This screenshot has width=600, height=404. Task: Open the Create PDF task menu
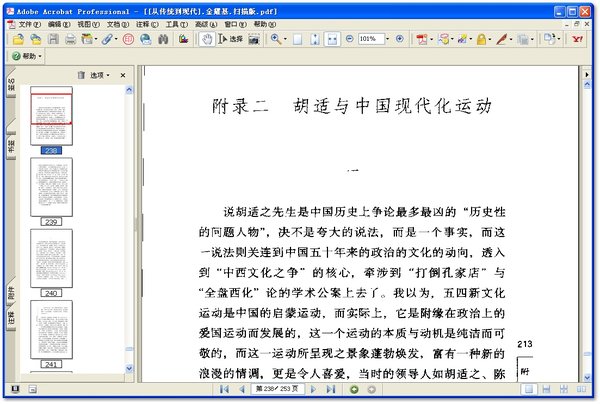[x=422, y=39]
